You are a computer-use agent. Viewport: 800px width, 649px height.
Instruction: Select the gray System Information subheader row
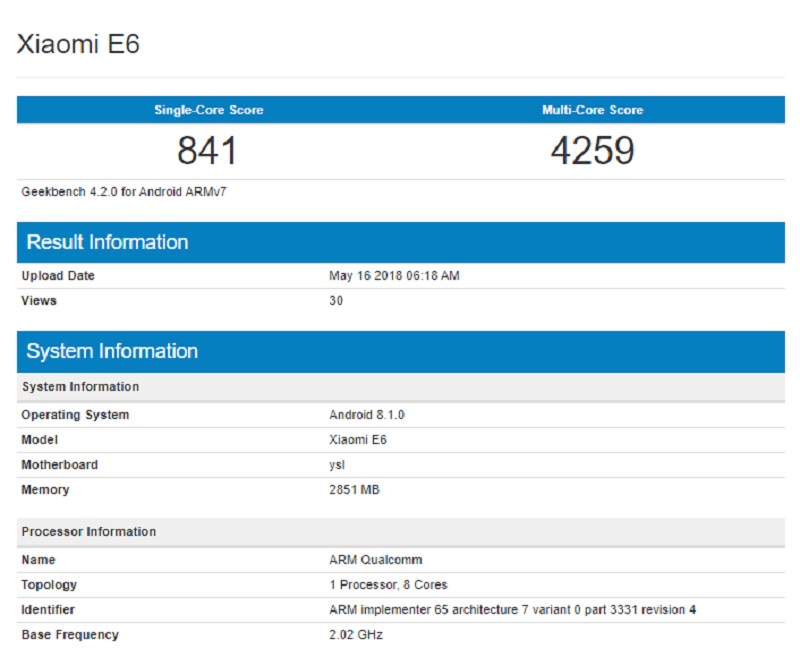401,387
